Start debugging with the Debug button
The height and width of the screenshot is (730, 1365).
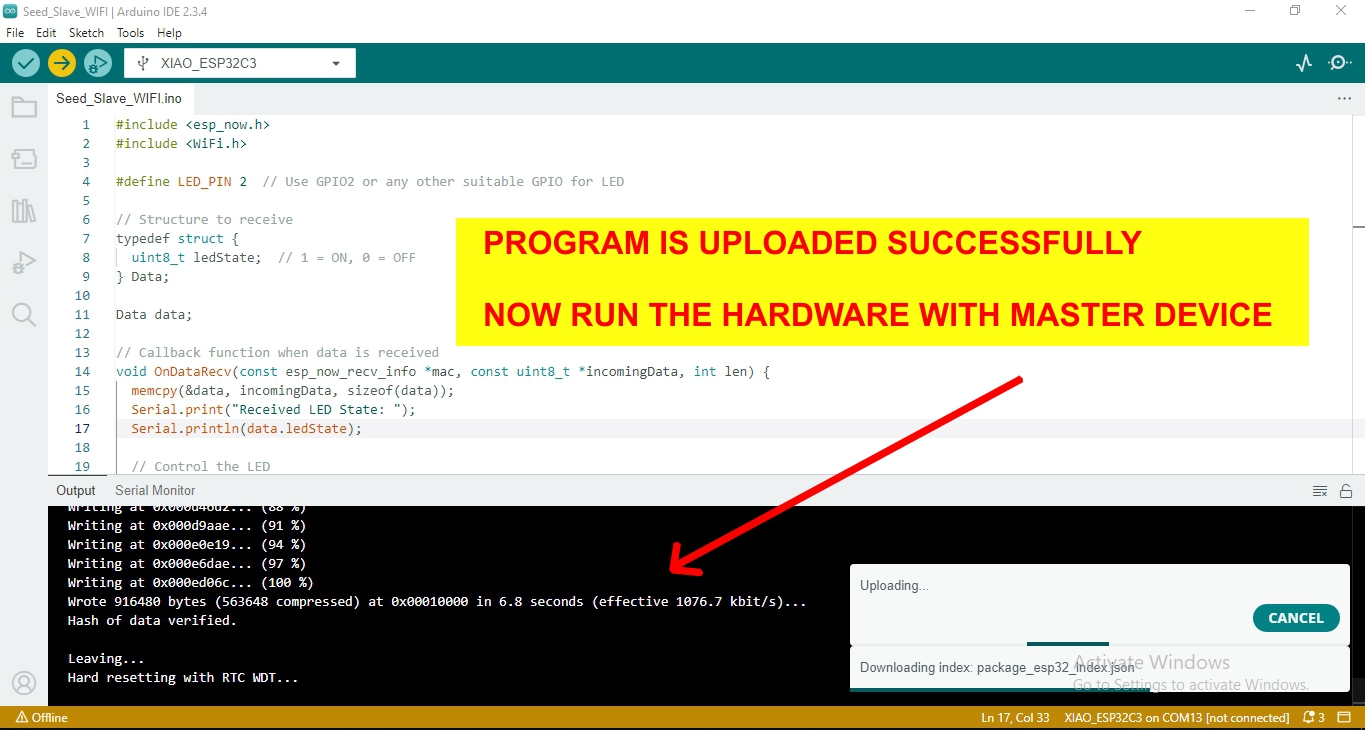97,63
